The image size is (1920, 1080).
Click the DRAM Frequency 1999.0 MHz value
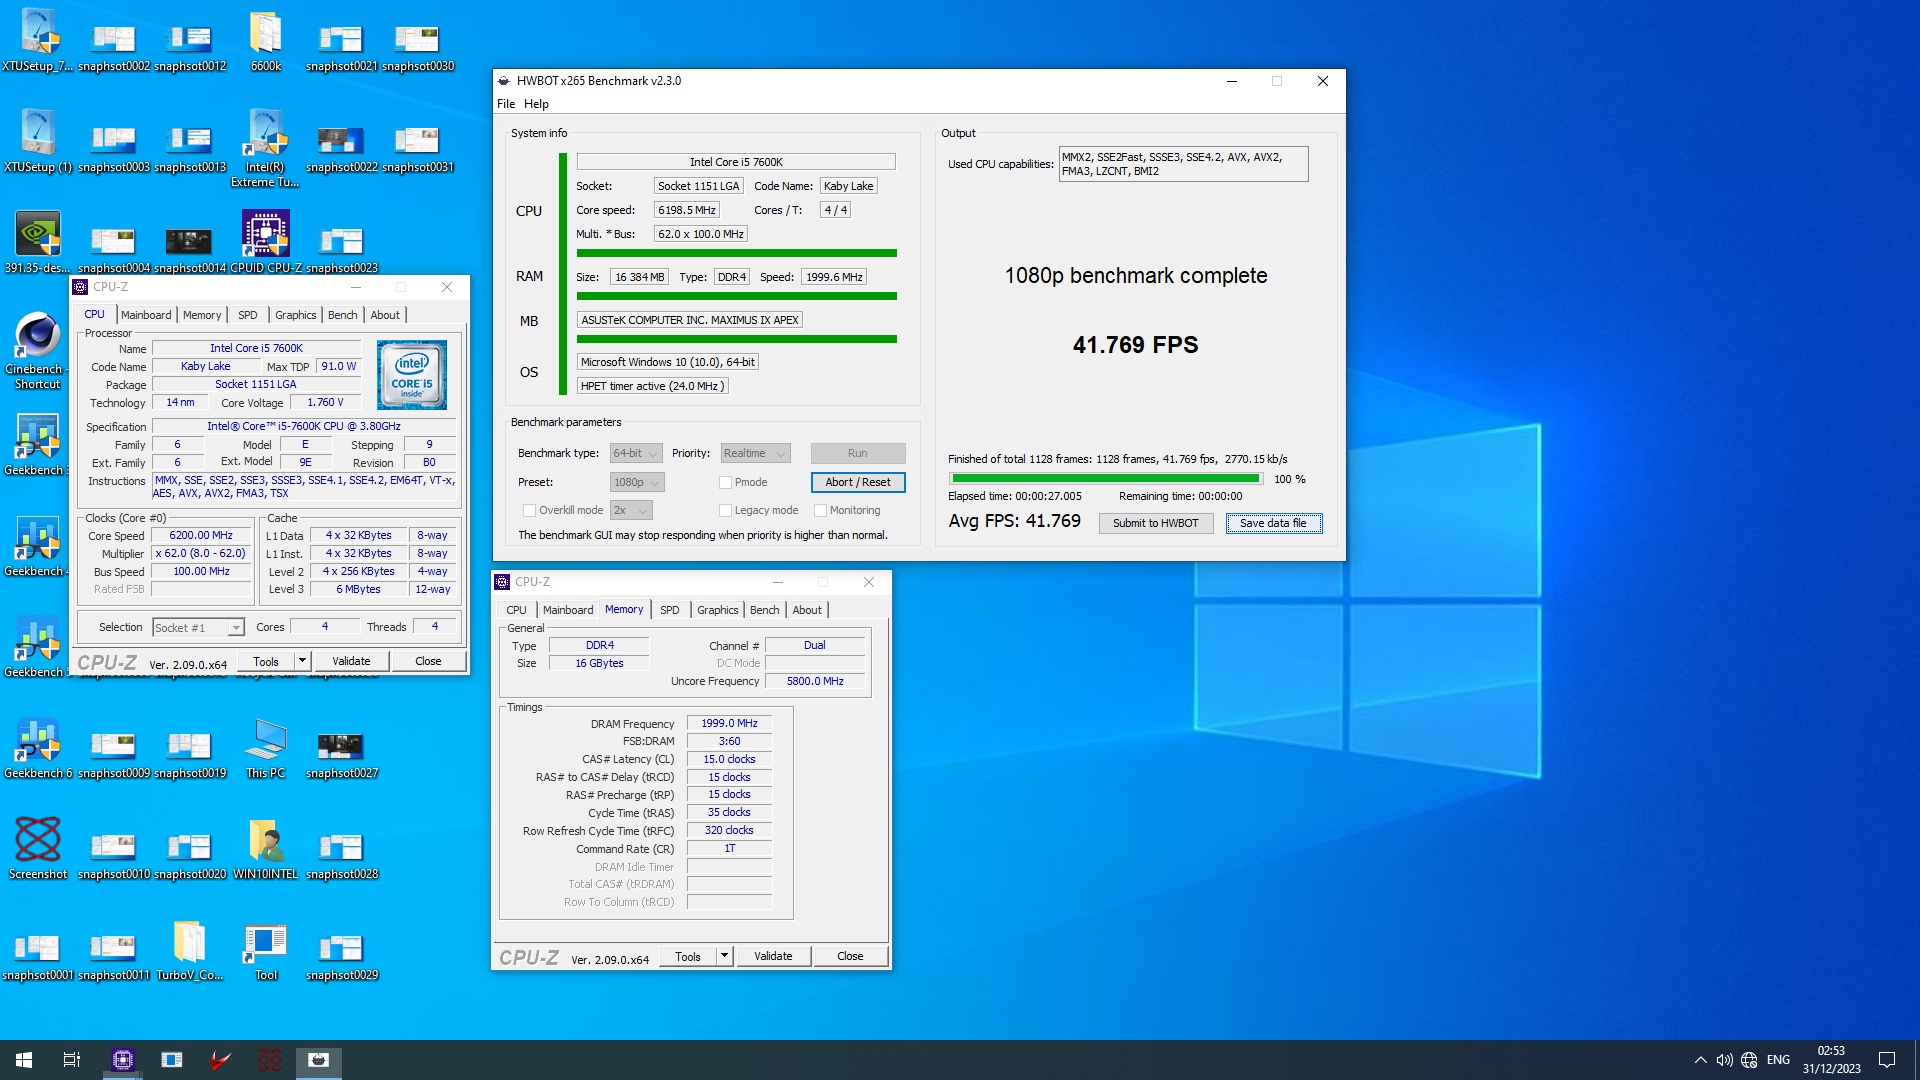pyautogui.click(x=729, y=723)
